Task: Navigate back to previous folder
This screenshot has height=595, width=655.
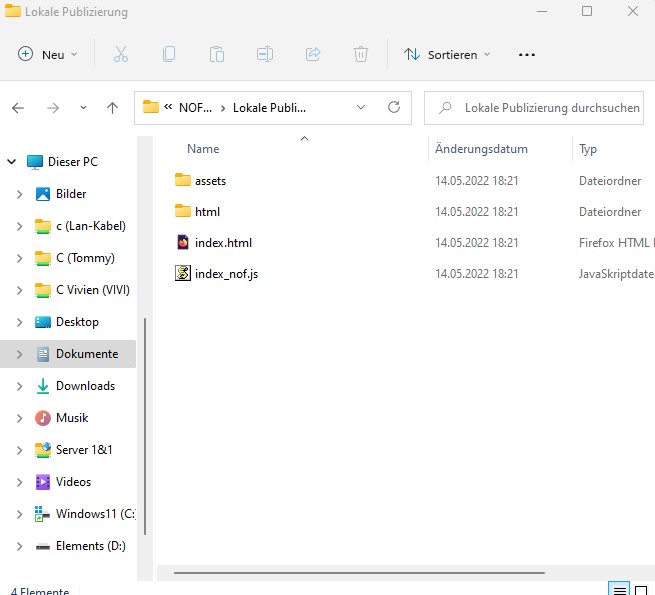Action: (x=18, y=108)
